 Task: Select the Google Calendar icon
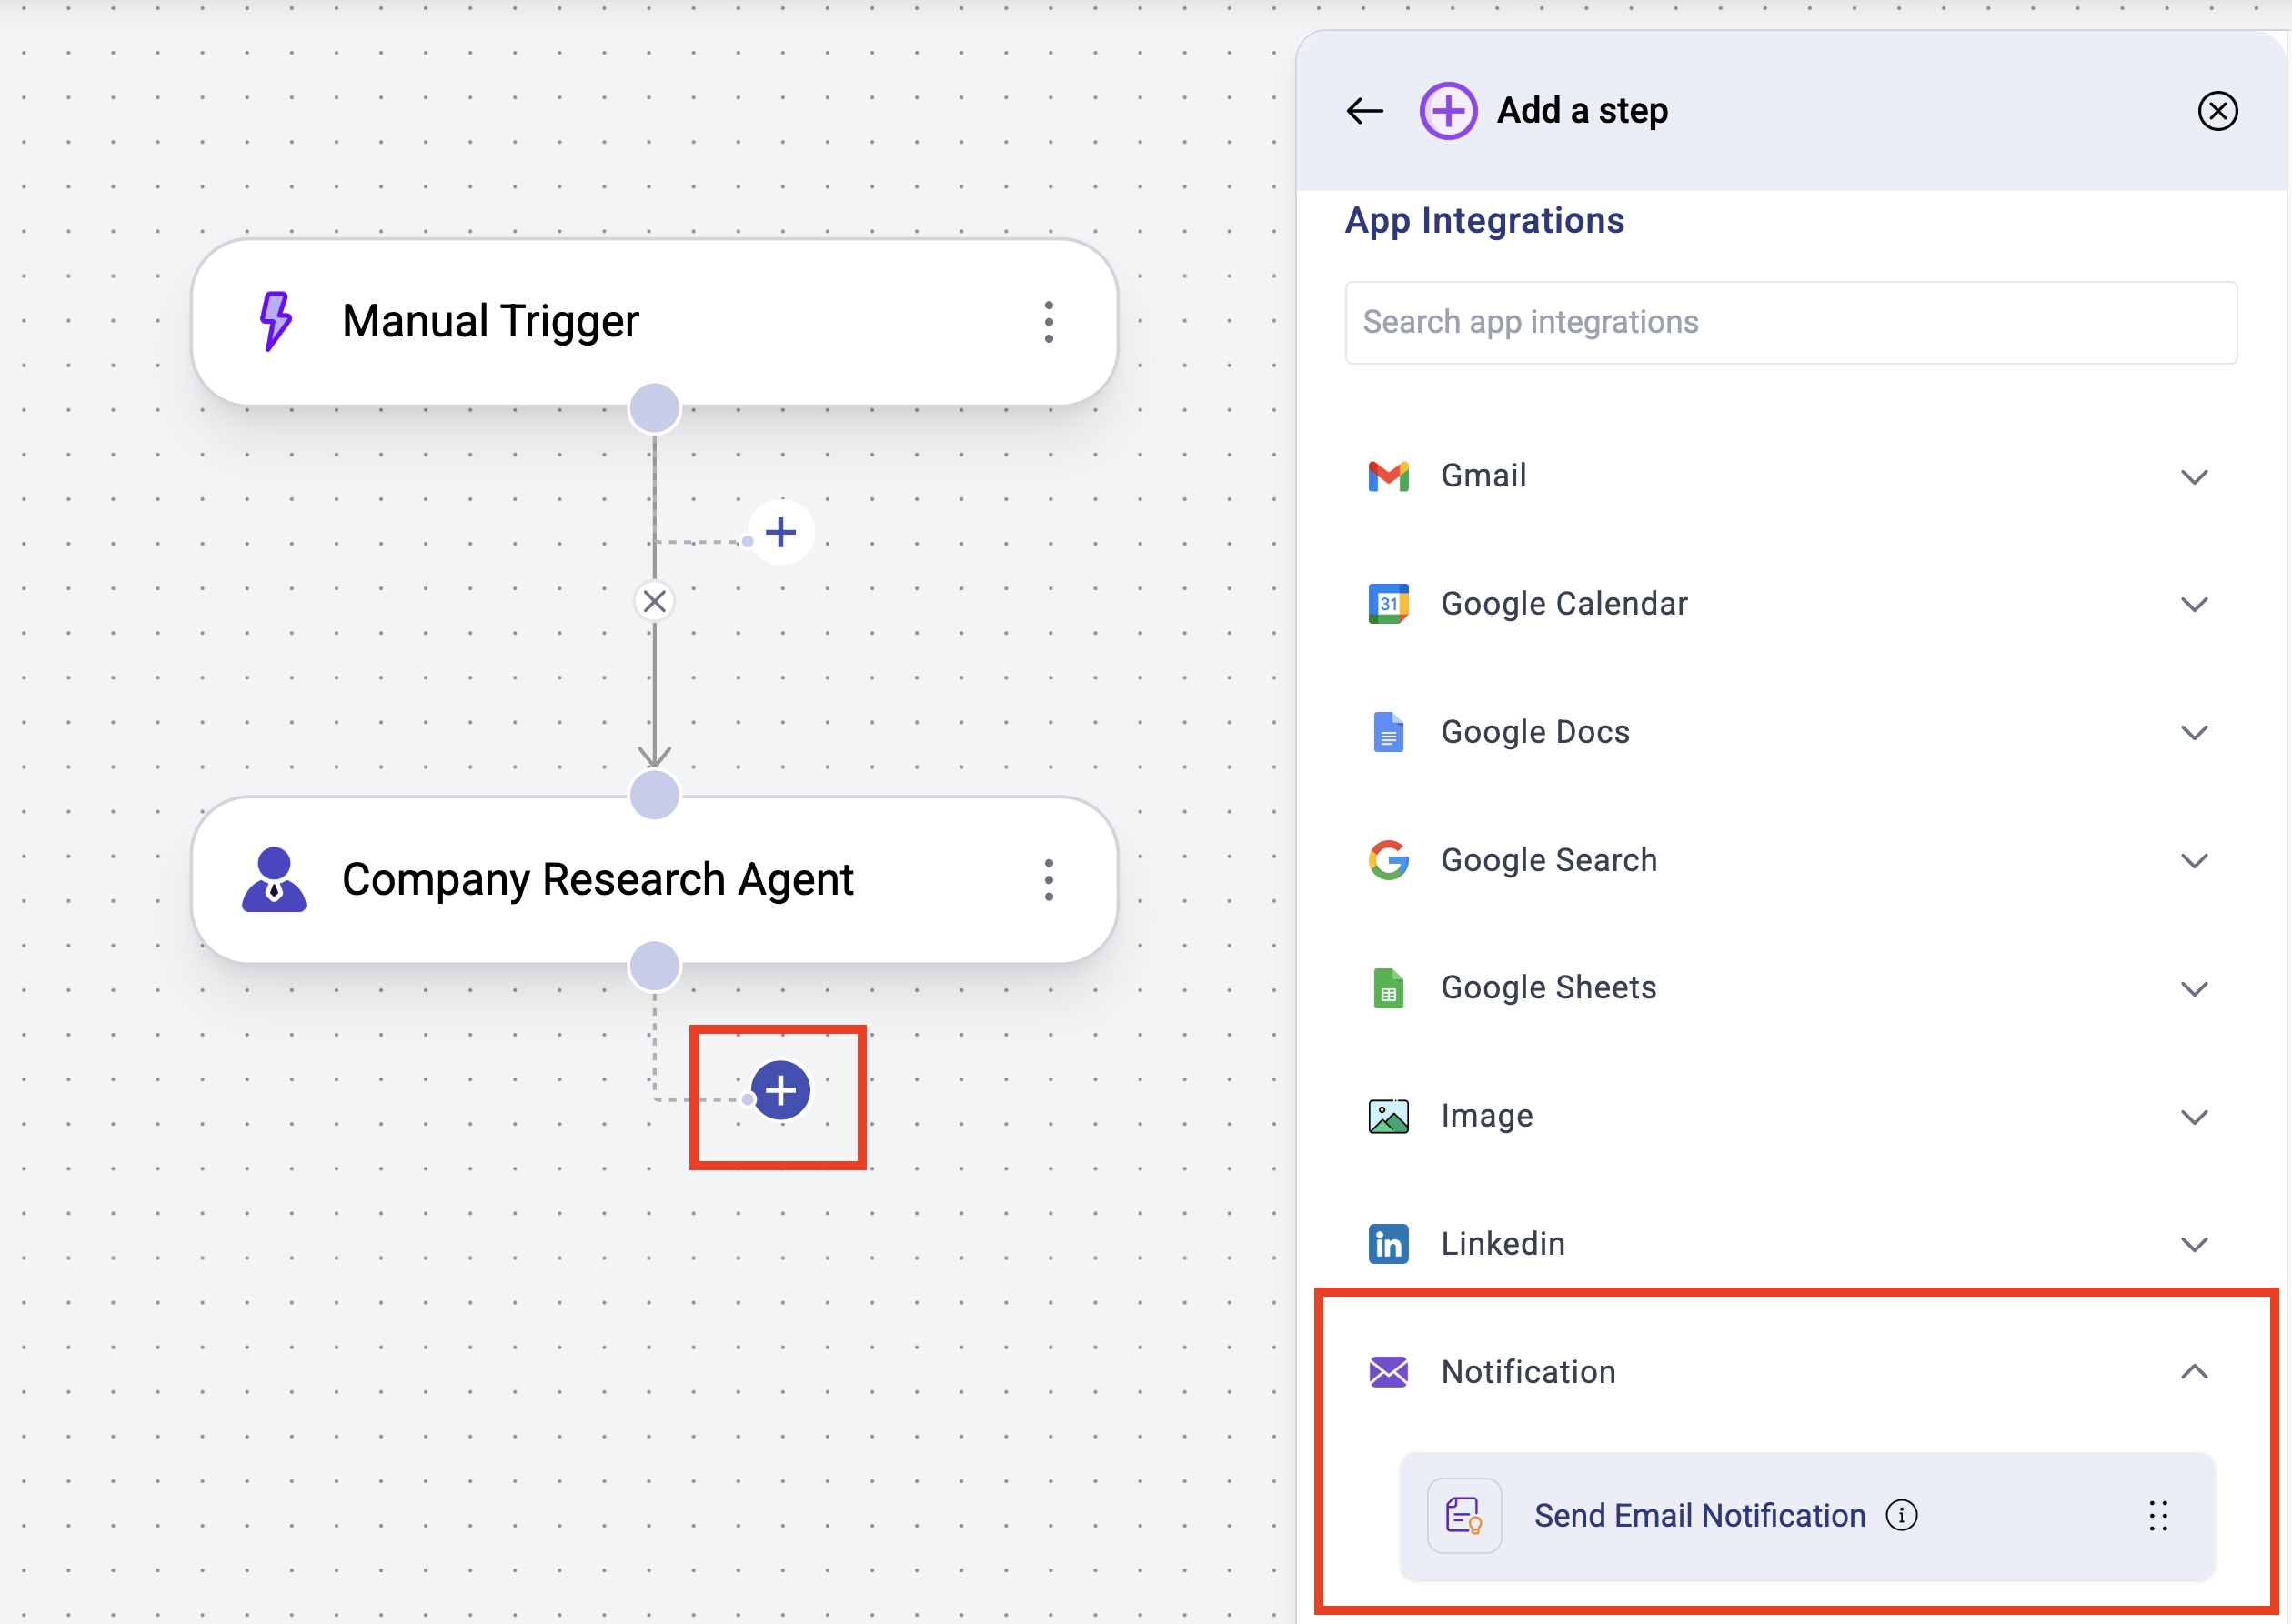1389,603
